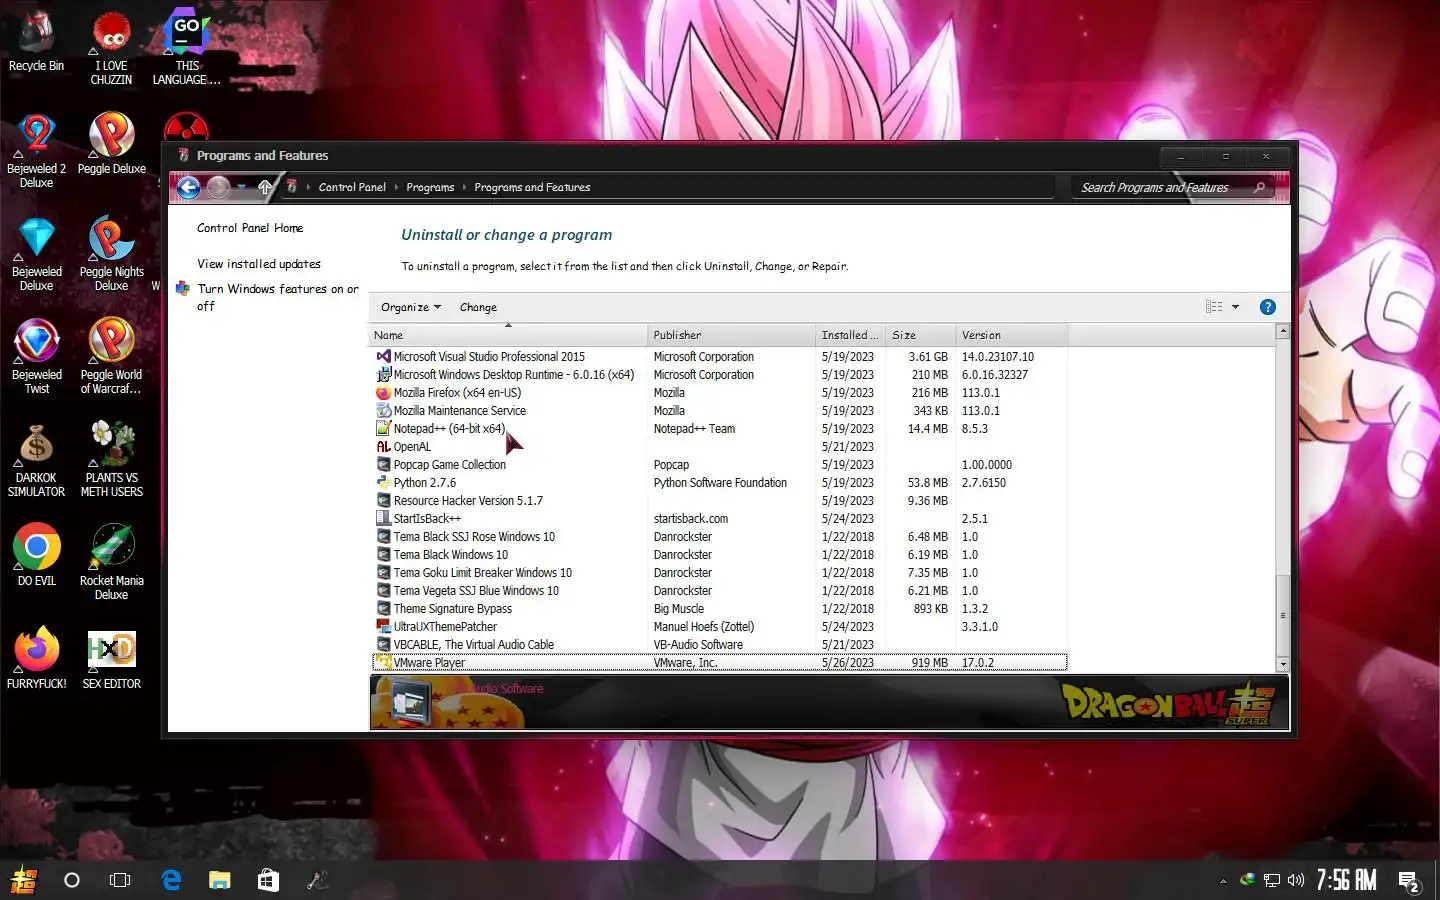The image size is (1440, 900).
Task: Select Mozilla Firefox (x64 en-US) entry
Action: coord(720,393)
